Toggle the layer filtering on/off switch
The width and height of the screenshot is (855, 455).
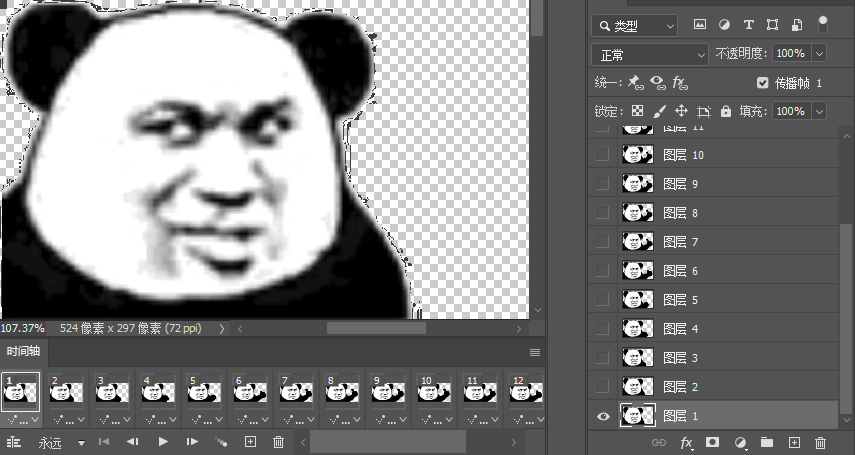823,25
